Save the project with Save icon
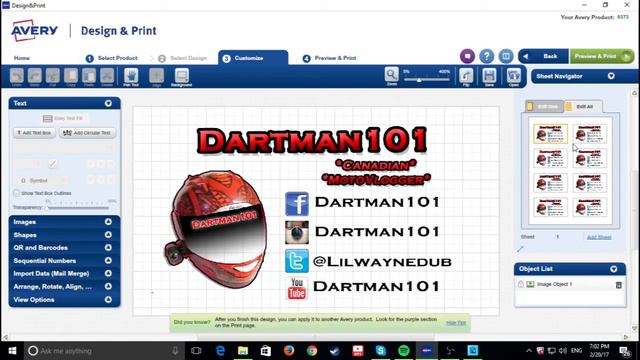The height and width of the screenshot is (360, 640). click(x=489, y=77)
